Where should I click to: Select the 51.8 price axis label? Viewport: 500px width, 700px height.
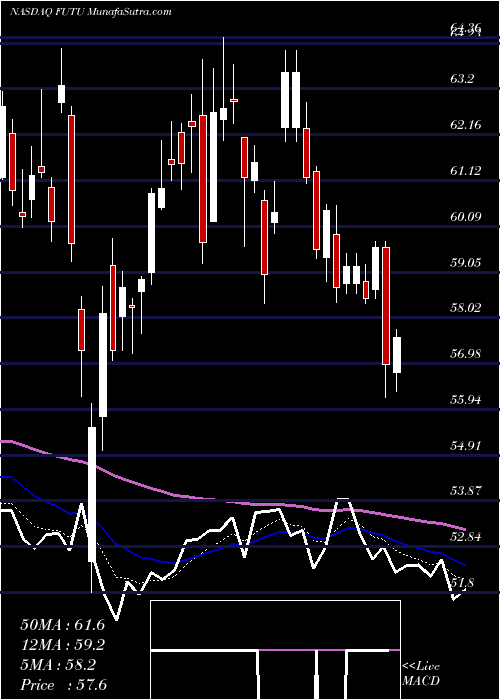tap(462, 582)
